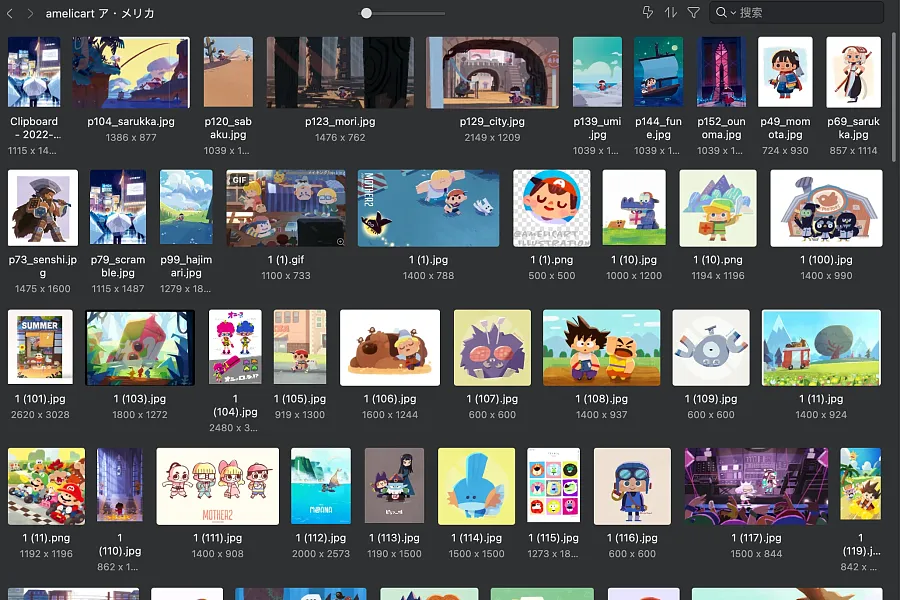Viewport: 900px width, 600px height.
Task: Select the 1 (119) thumbnail
Action: tap(860, 484)
